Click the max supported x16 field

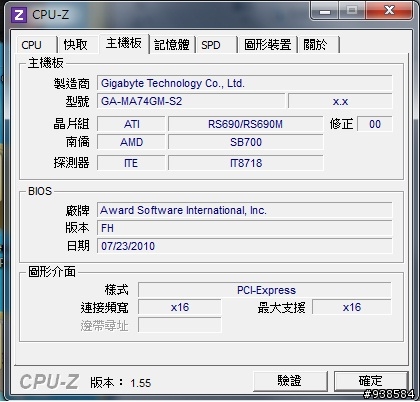click(x=352, y=307)
